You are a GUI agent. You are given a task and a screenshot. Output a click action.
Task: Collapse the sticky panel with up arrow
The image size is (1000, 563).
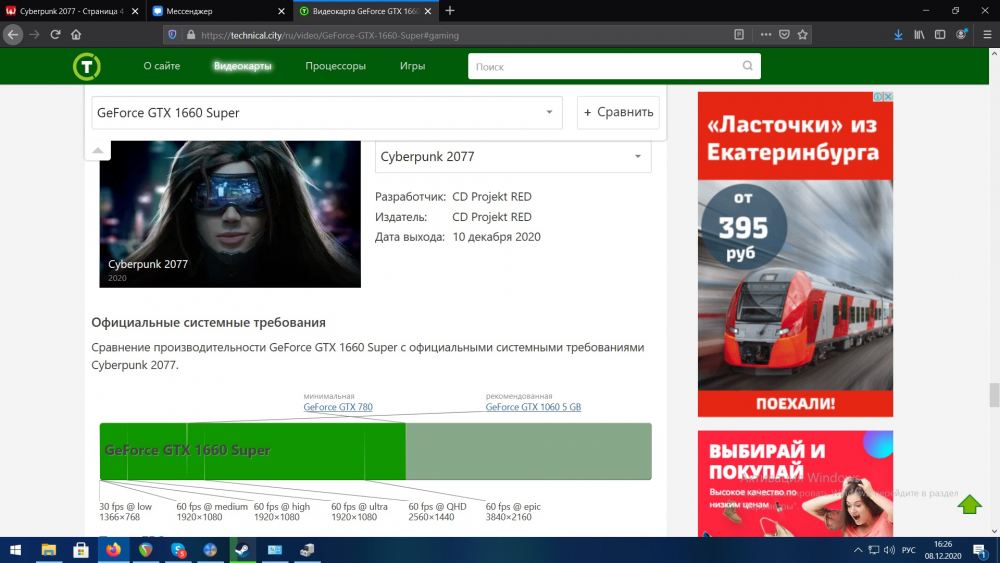98,150
